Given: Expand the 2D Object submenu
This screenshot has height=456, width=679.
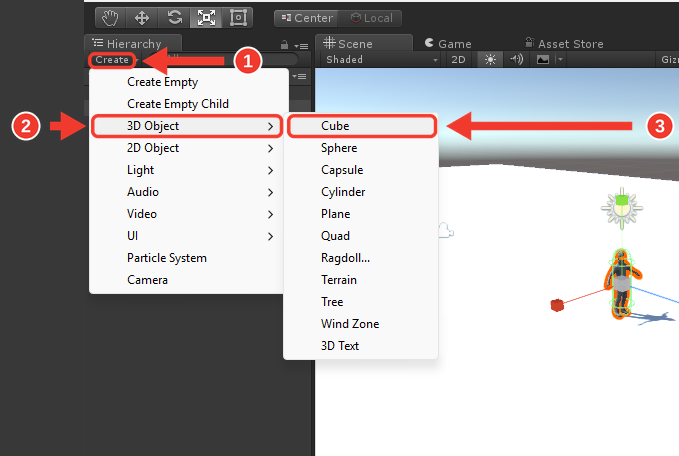Looking at the screenshot, I should [x=188, y=148].
